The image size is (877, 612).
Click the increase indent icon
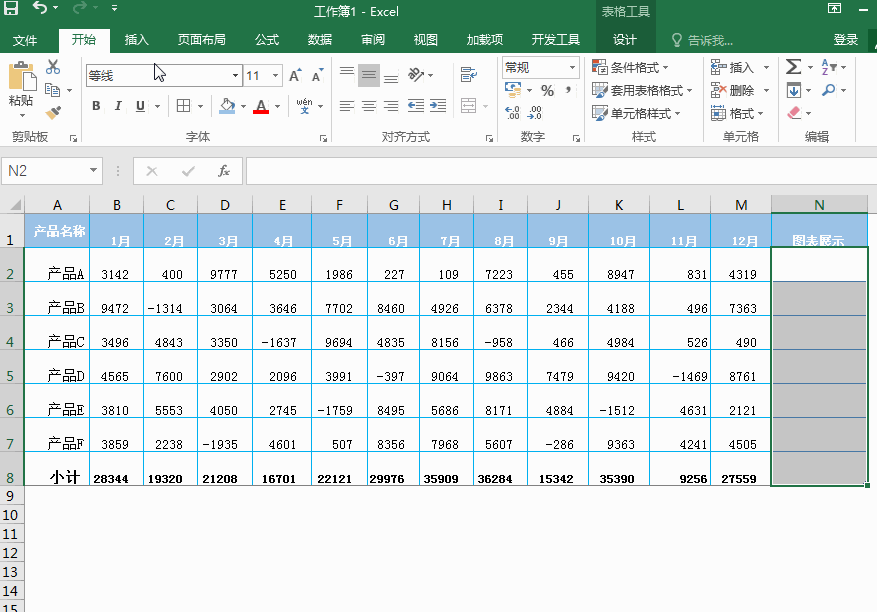click(438, 106)
